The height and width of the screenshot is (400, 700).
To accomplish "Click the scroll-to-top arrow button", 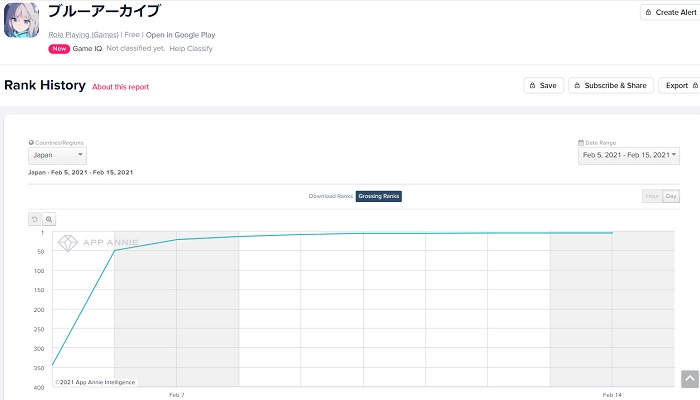I will coord(690,379).
